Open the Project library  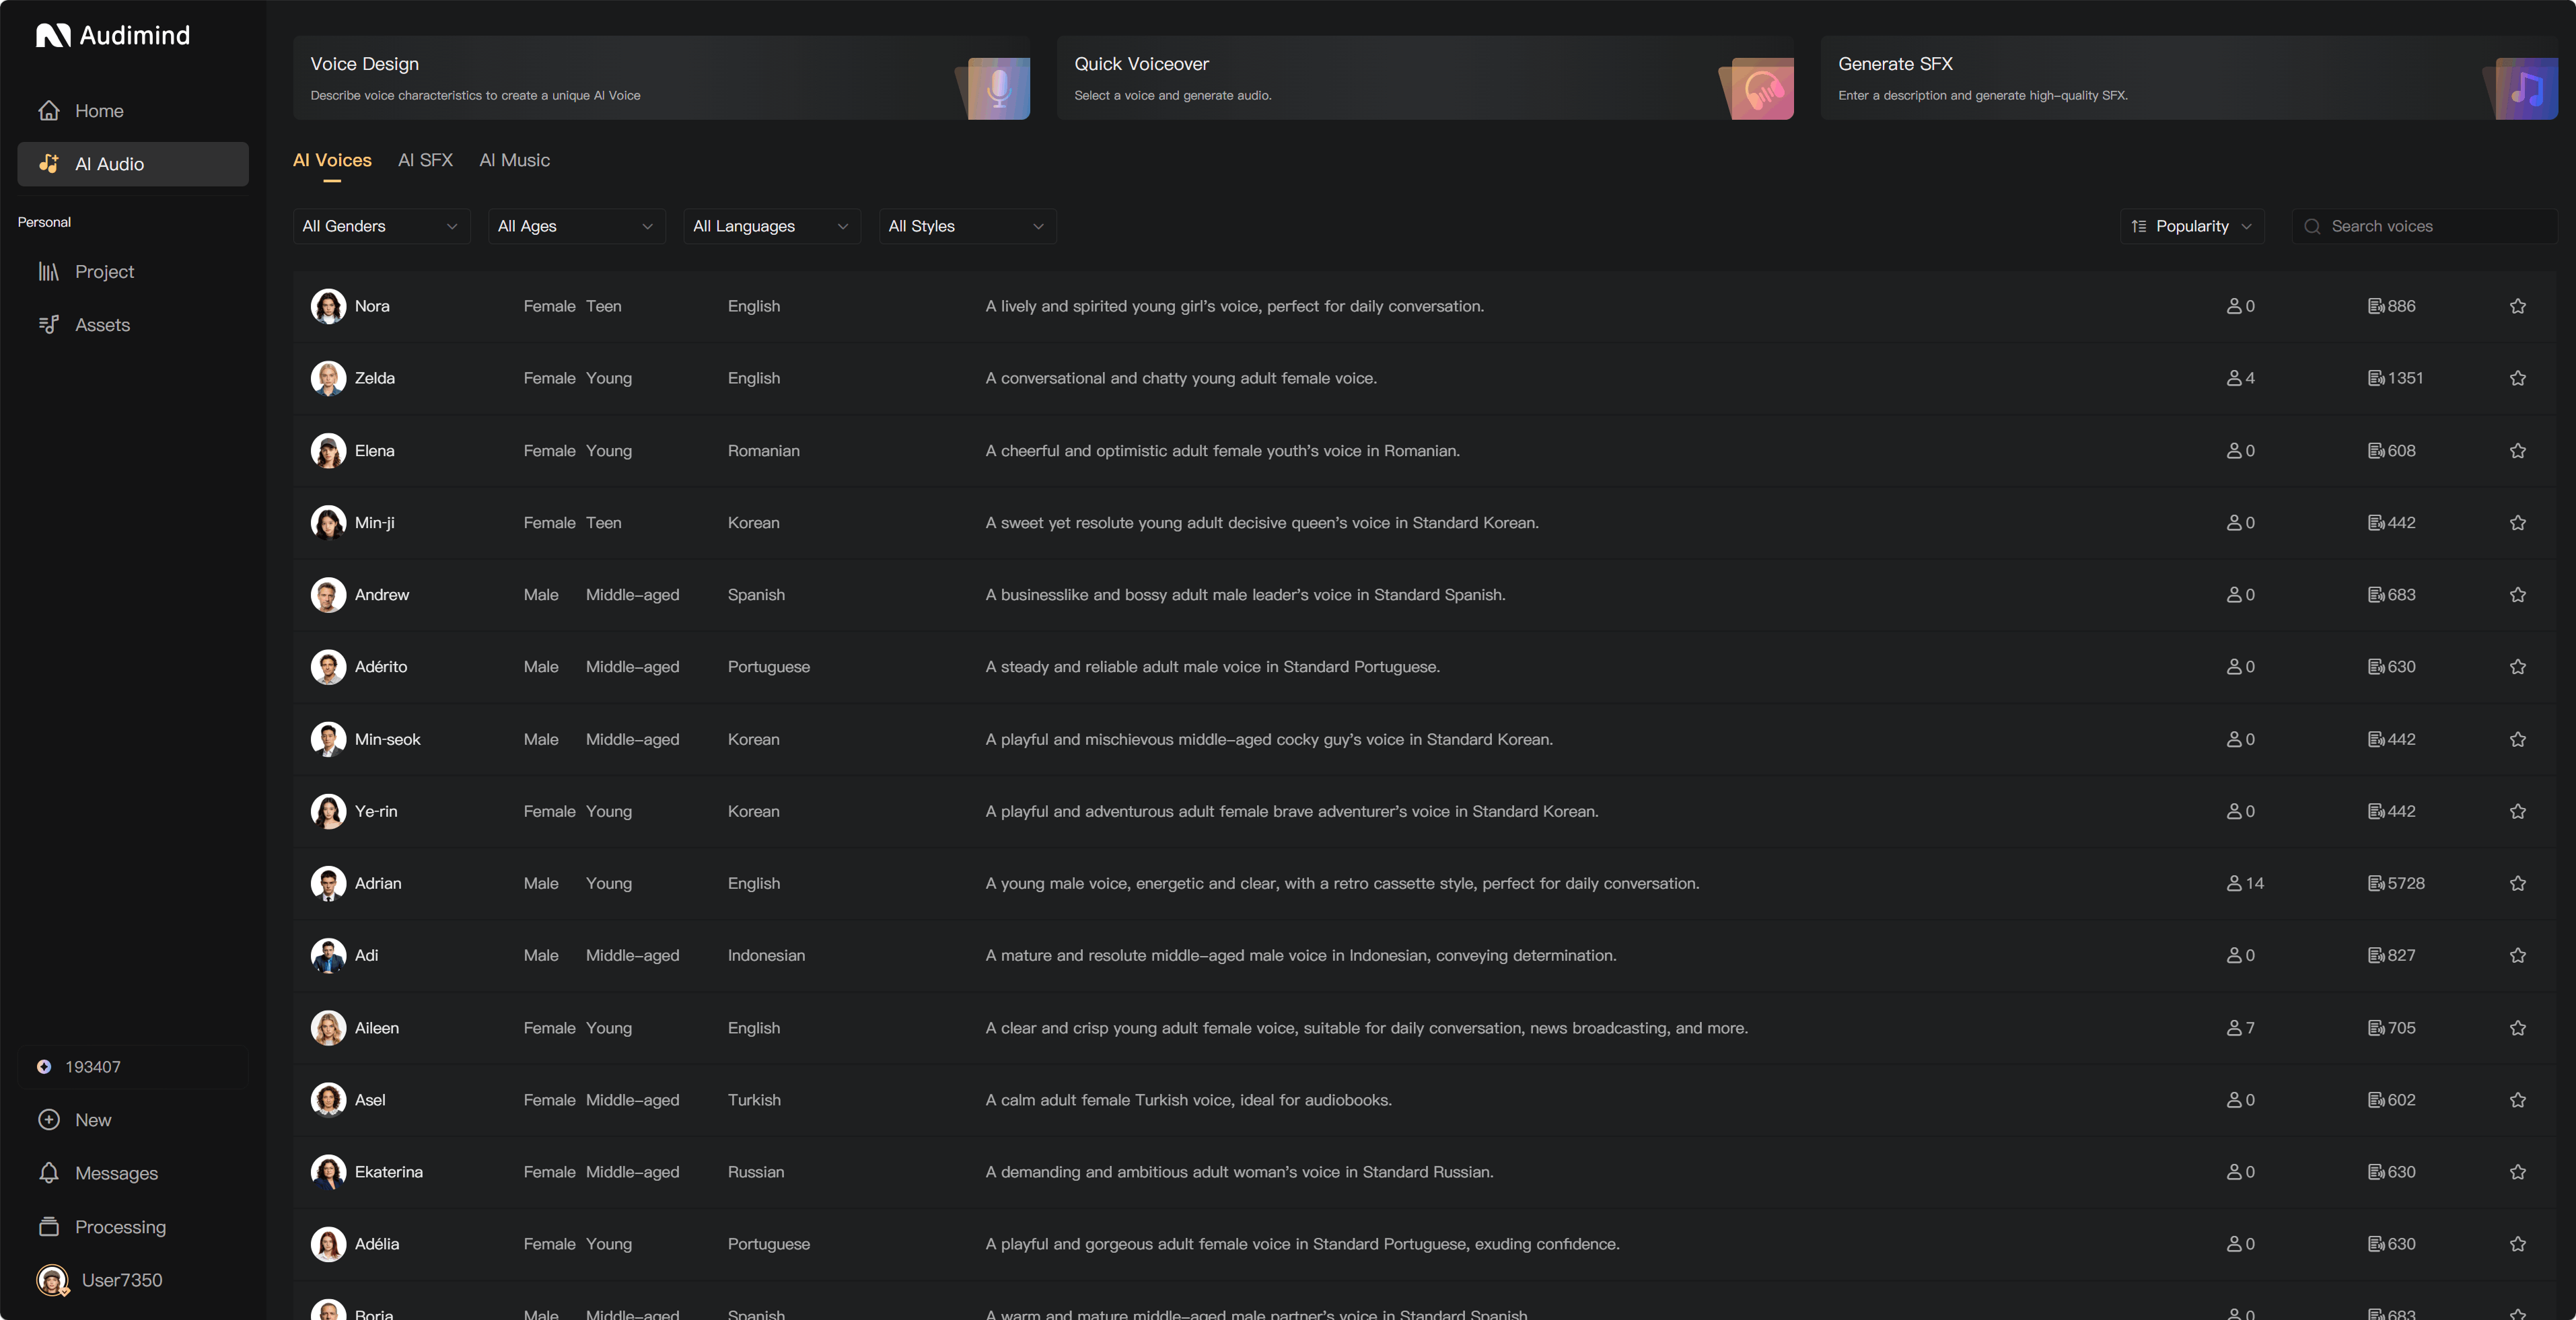click(133, 272)
